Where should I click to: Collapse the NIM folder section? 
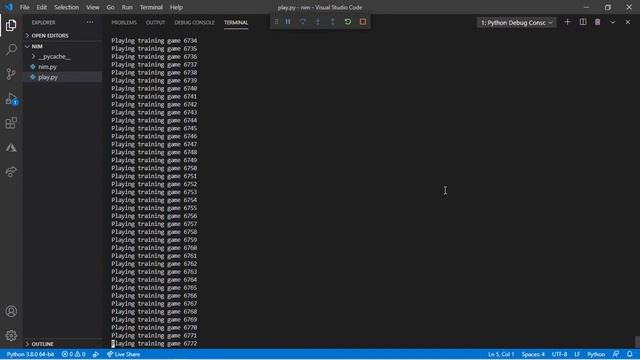62,46
